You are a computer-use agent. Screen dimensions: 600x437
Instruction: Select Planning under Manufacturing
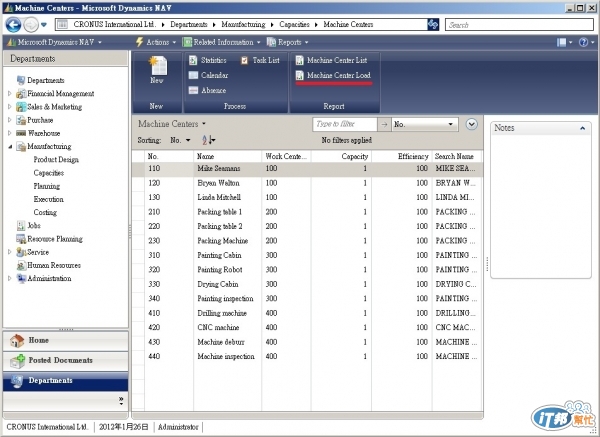(47, 186)
